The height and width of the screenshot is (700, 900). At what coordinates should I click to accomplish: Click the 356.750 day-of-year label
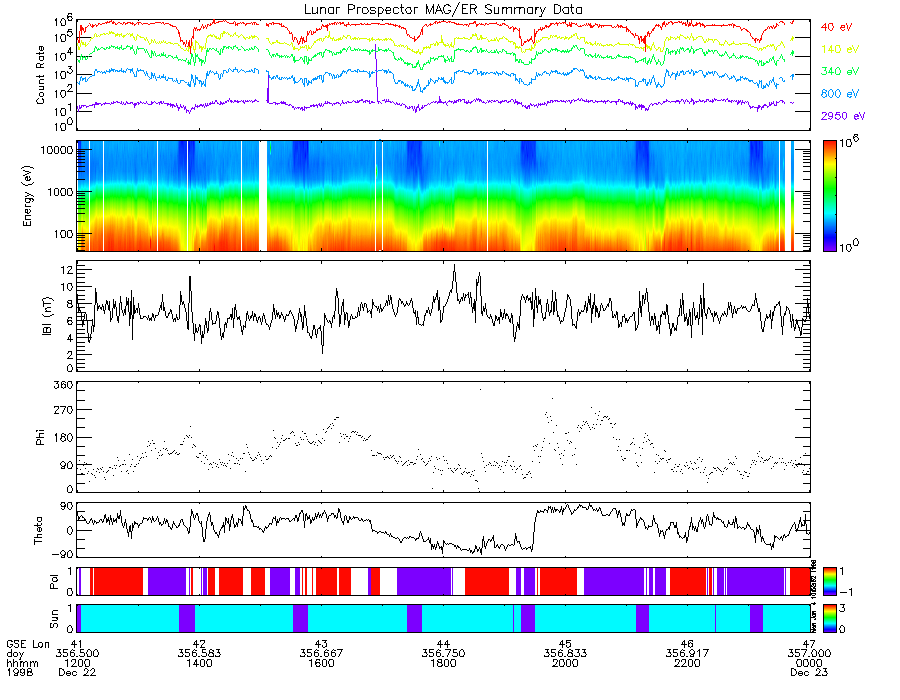click(x=443, y=654)
